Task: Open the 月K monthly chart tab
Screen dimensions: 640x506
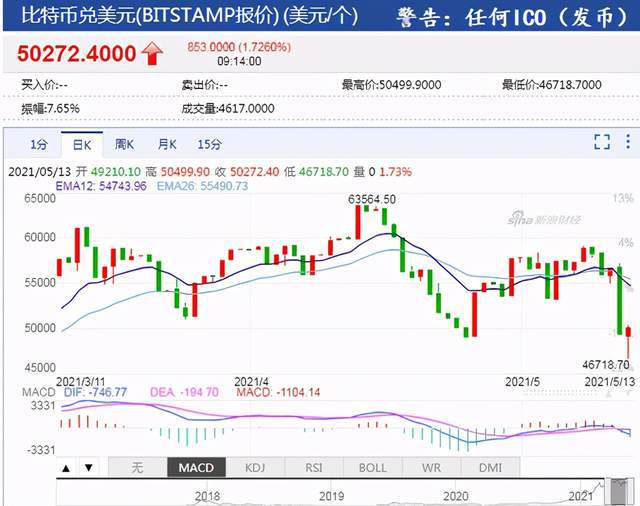Action: (167, 144)
